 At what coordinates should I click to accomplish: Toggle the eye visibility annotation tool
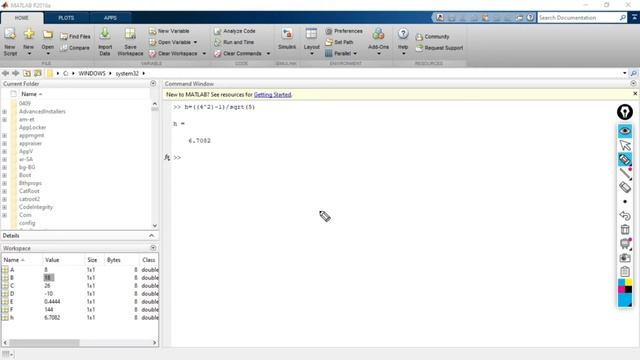click(x=625, y=131)
